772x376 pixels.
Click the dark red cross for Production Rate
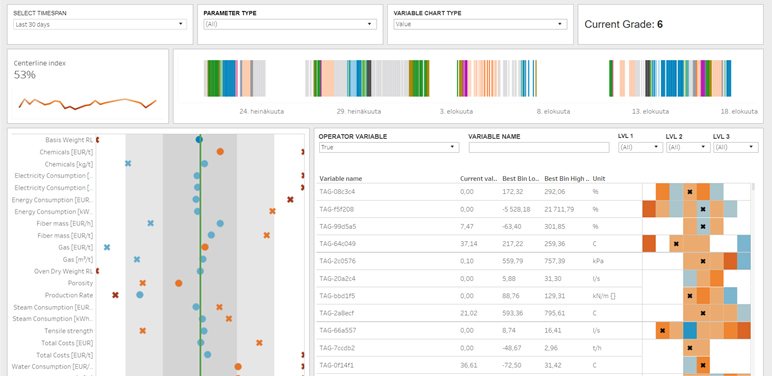click(x=115, y=295)
